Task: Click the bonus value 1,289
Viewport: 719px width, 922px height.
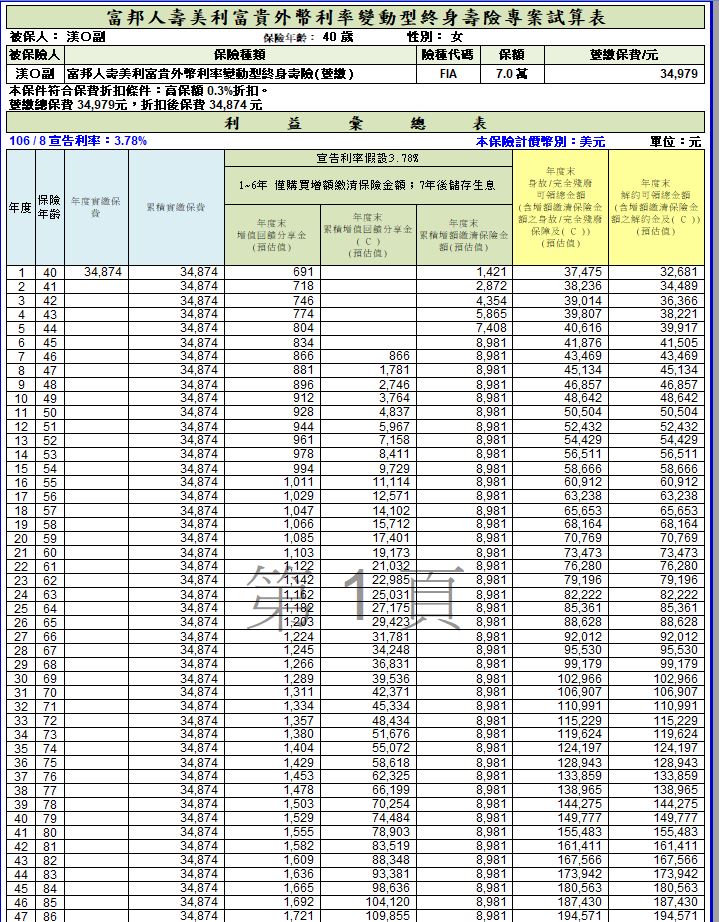Action: pos(299,679)
